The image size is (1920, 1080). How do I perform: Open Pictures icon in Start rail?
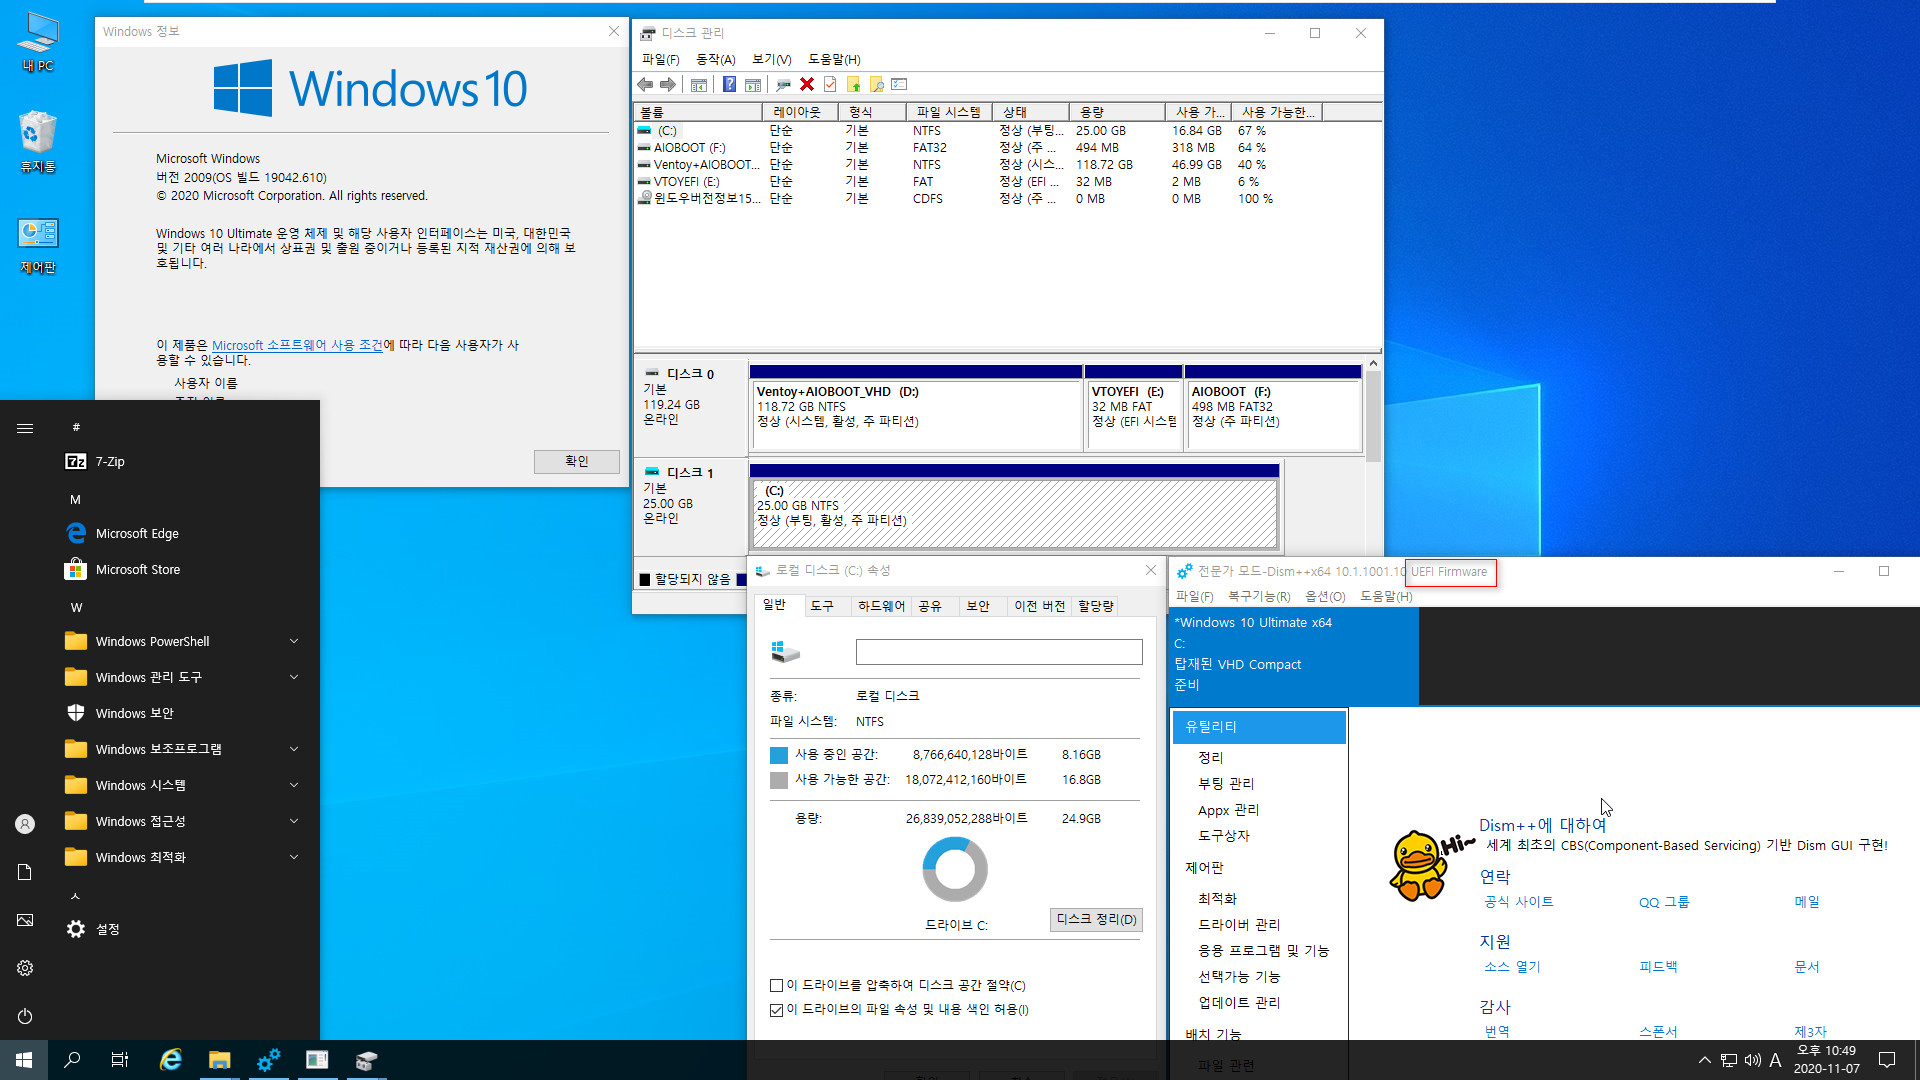[25, 920]
